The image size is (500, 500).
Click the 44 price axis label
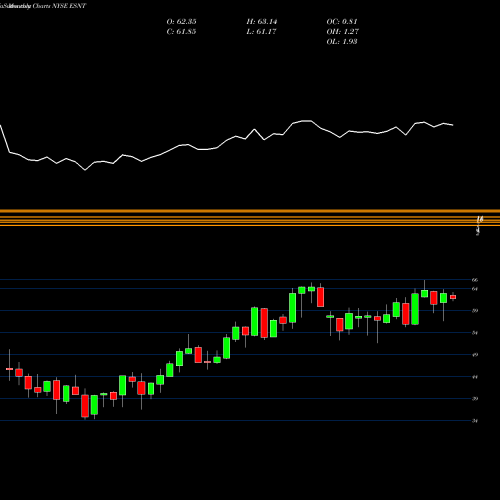pos(475,377)
